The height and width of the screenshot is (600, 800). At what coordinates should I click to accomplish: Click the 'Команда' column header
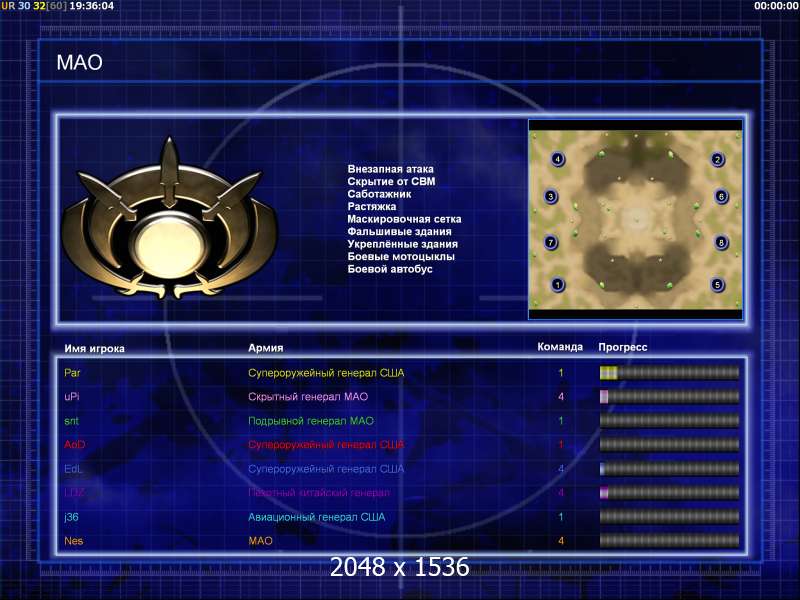[560, 347]
